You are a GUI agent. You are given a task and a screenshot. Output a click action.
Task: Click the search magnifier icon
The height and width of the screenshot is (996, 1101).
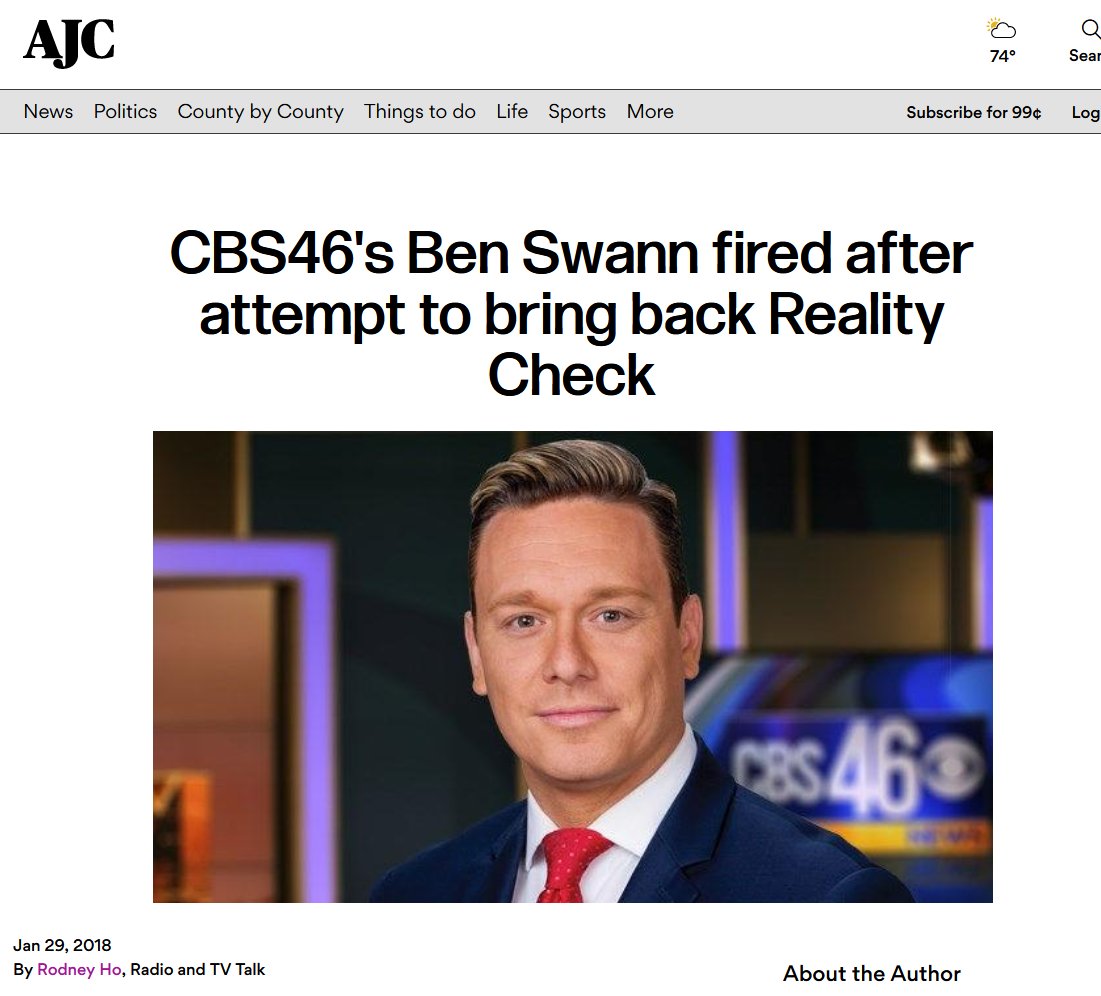pyautogui.click(x=1090, y=29)
